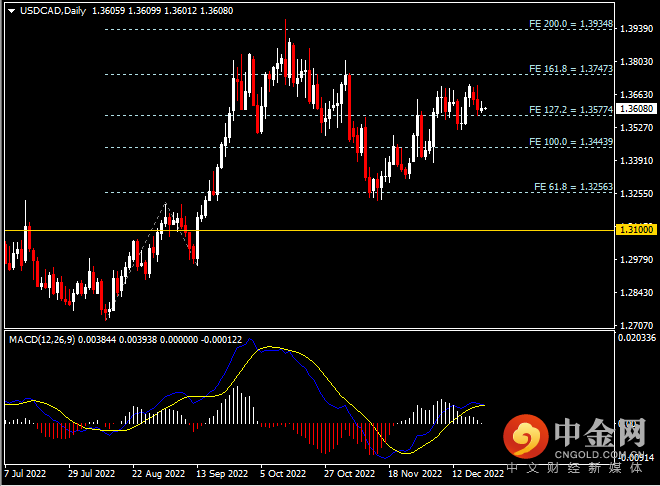
Task: Click the 1.29790 price scale label
Action: coord(634,260)
